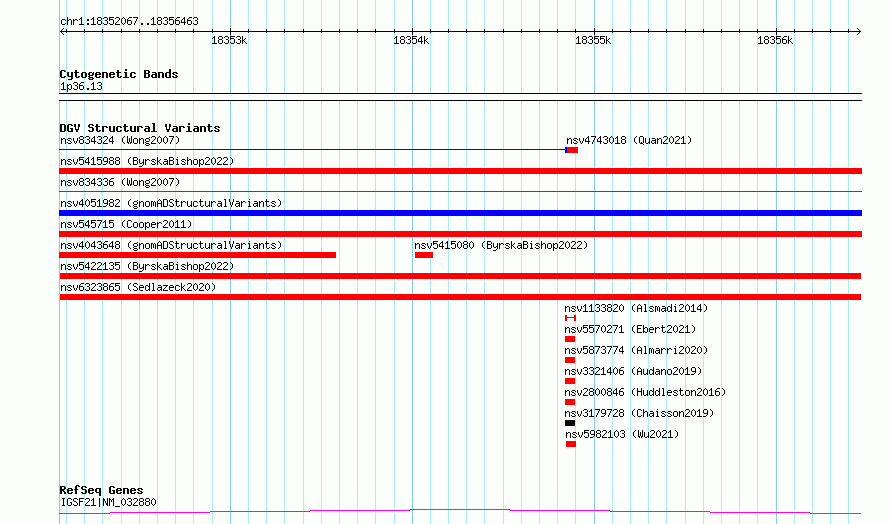Image resolution: width=890 pixels, height=524 pixels.
Task: Click the magenta IGSF21 gene line
Action: pos(460,512)
